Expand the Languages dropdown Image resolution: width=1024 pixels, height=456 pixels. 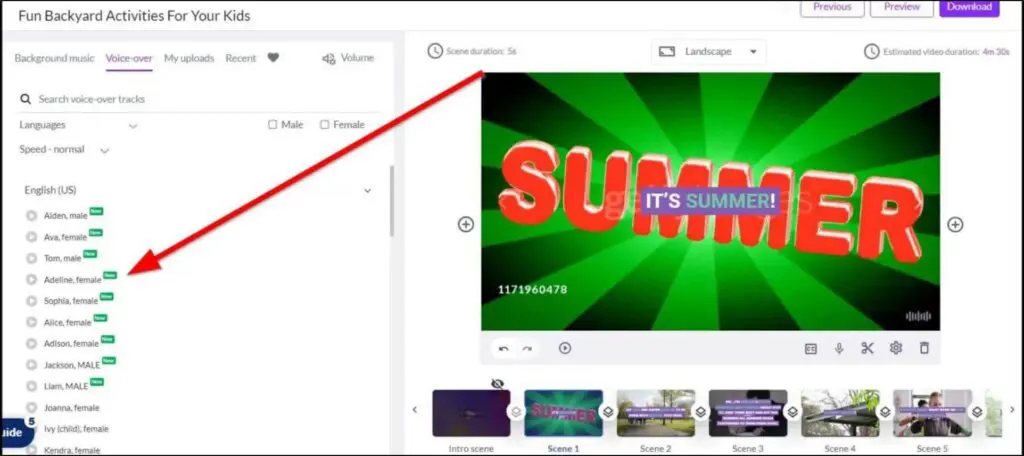78,125
